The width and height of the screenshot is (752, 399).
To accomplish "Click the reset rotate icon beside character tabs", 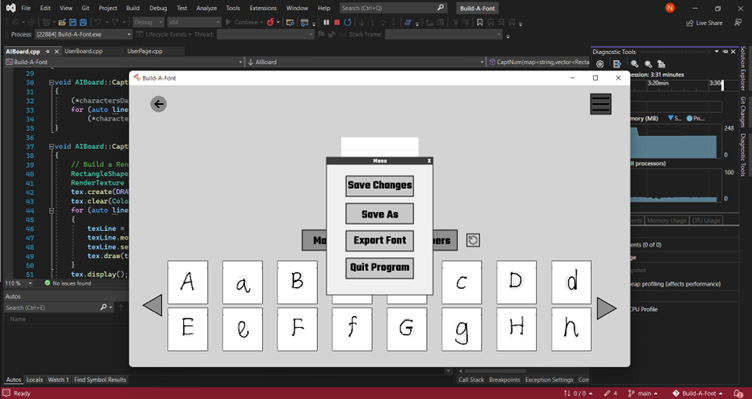I will 473,240.
